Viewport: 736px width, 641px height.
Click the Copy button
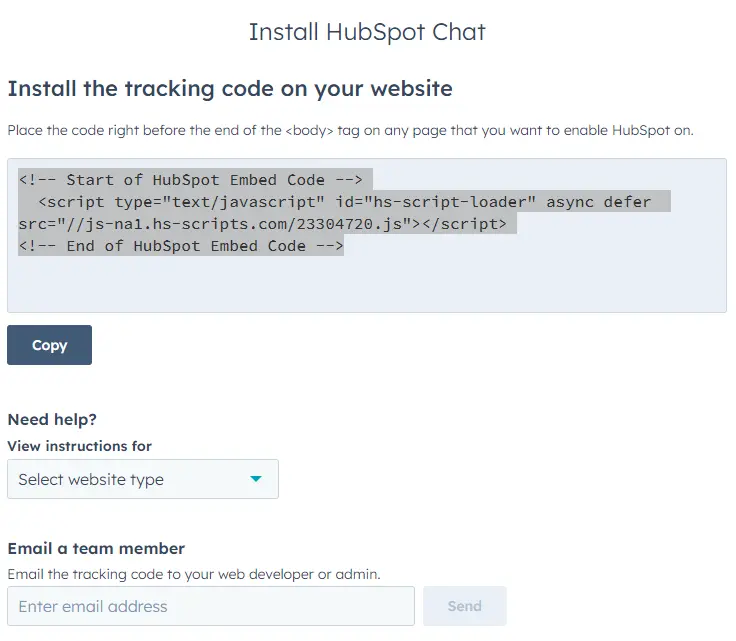pyautogui.click(x=49, y=345)
